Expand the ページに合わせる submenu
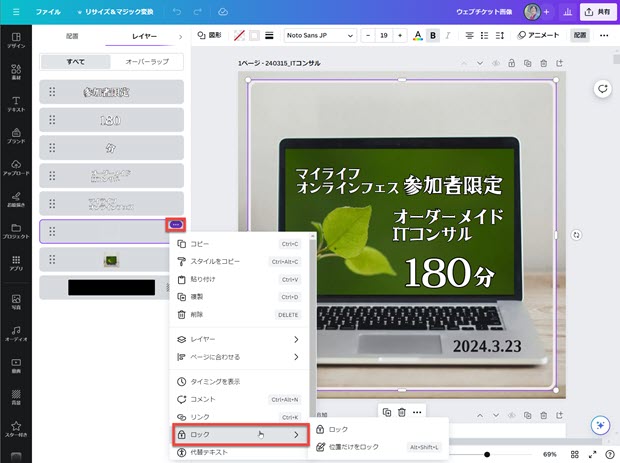Viewport: 620px width, 463px height. (240, 356)
